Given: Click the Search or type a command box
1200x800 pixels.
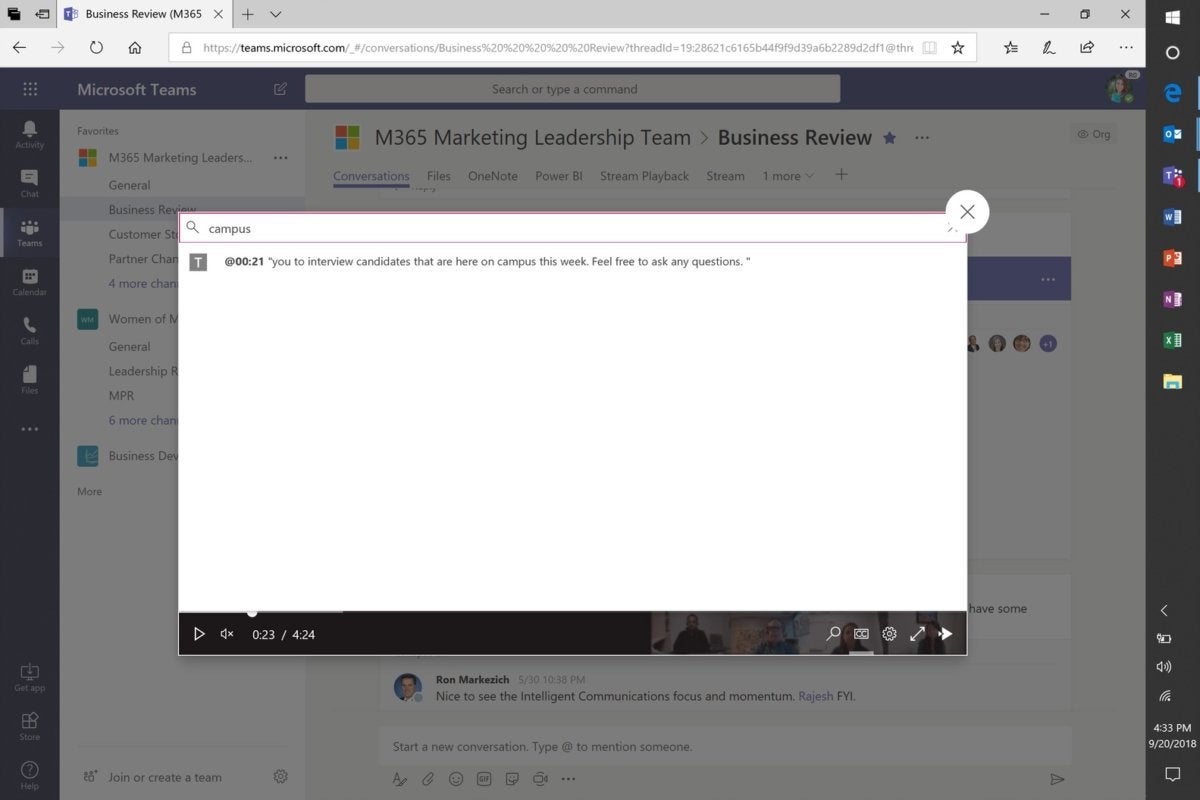Looking at the screenshot, I should [572, 89].
